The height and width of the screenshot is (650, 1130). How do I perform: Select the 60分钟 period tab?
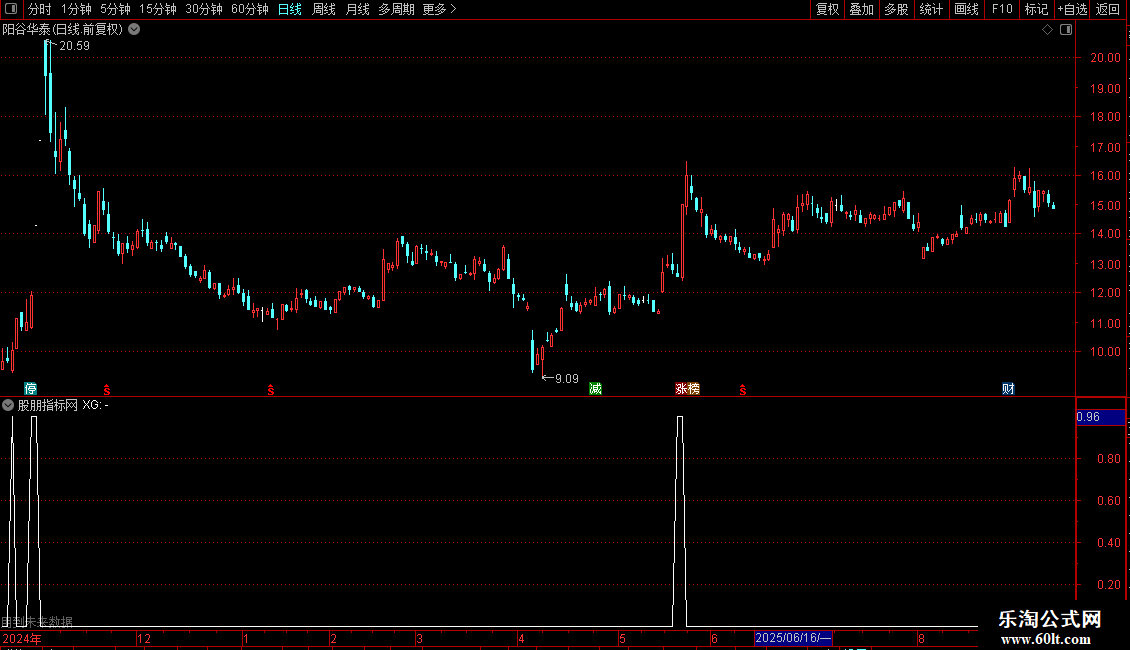[249, 9]
